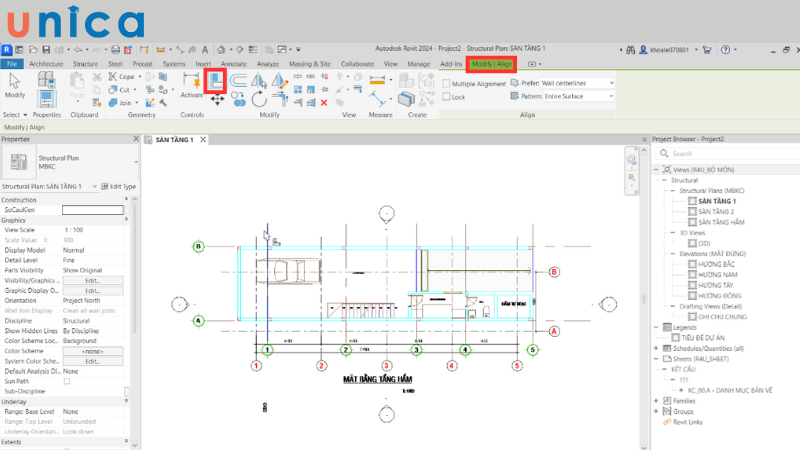Expand the Schedules/Quantities (all) node
This screenshot has width=800, height=450.
[656, 348]
